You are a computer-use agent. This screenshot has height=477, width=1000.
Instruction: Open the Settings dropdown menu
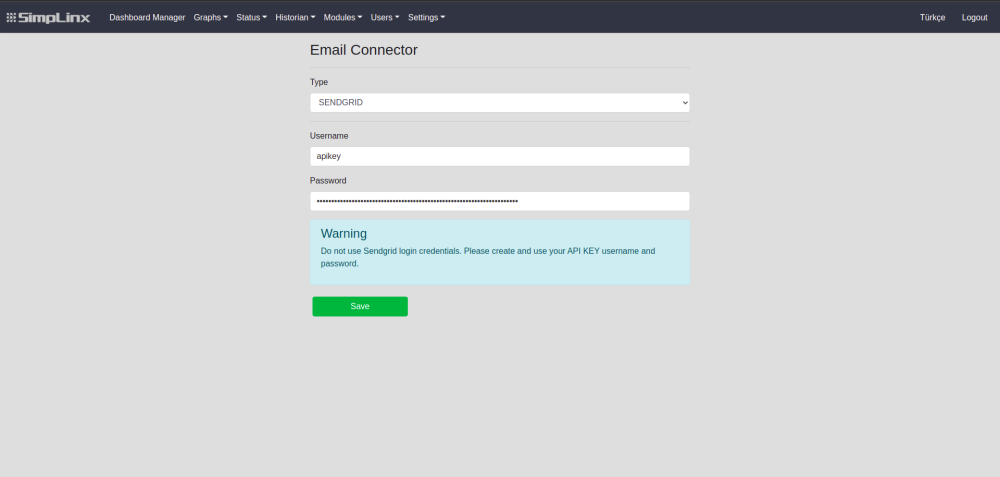point(426,17)
